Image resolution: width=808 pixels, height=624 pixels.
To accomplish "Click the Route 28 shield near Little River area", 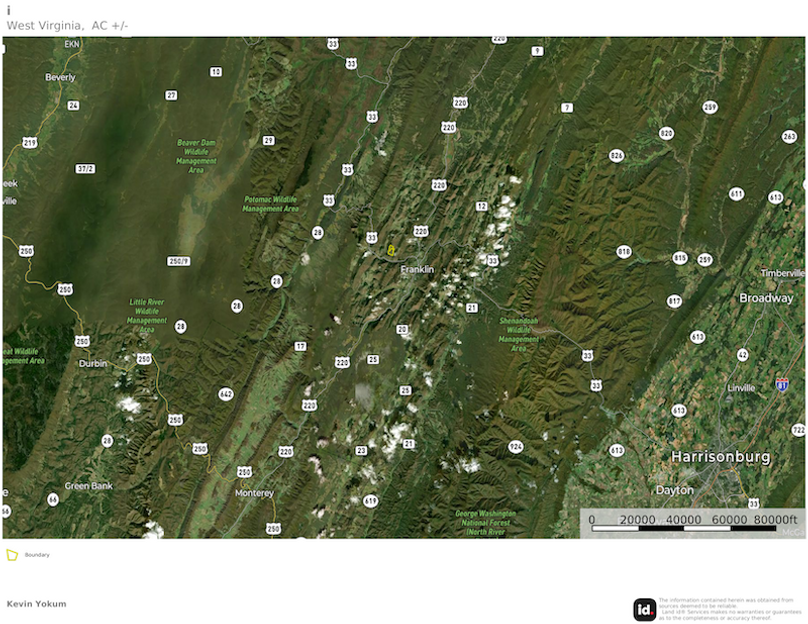I will click(x=181, y=326).
